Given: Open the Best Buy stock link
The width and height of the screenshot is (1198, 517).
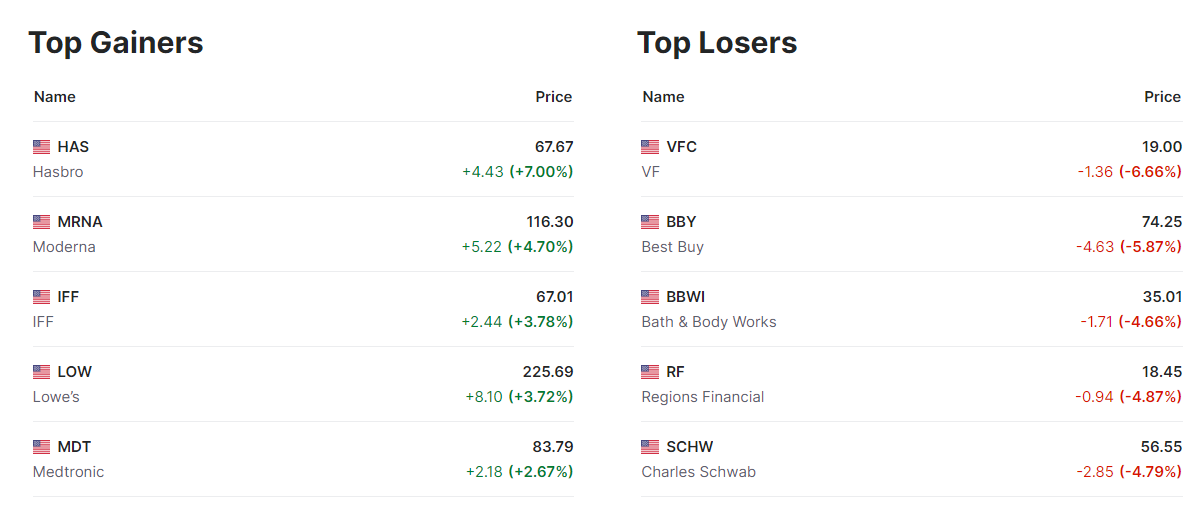Looking at the screenshot, I should click(672, 247).
